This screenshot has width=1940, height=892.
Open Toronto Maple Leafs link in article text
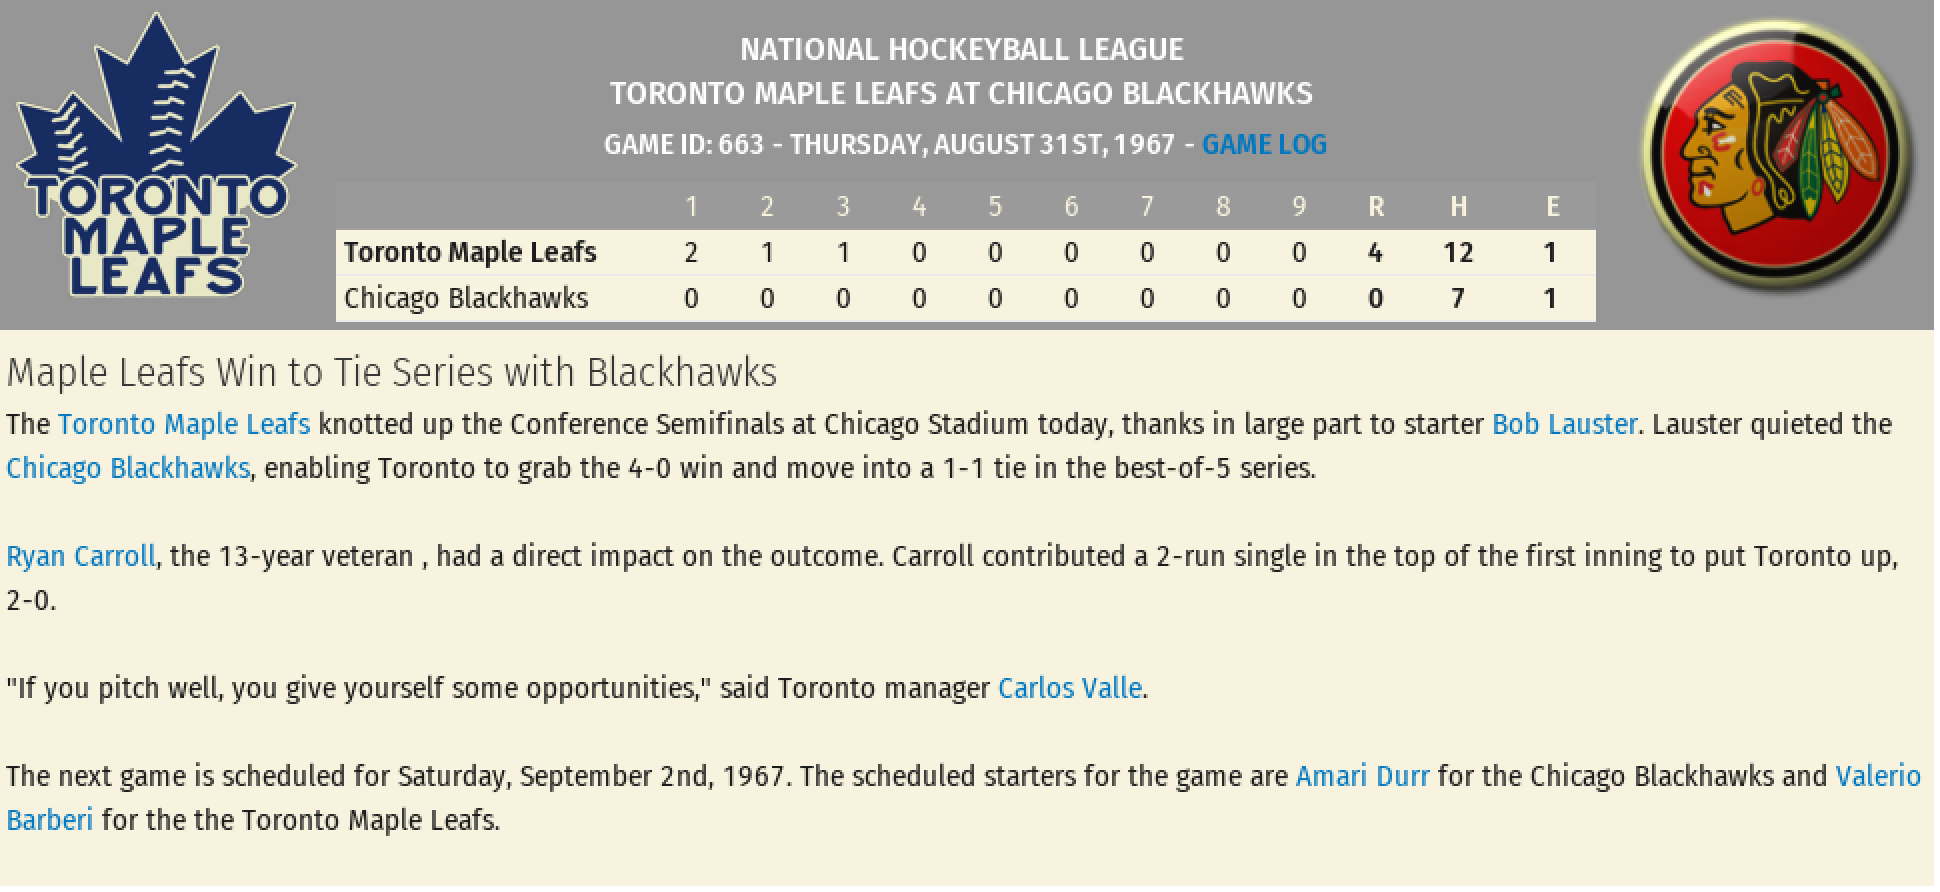184,425
